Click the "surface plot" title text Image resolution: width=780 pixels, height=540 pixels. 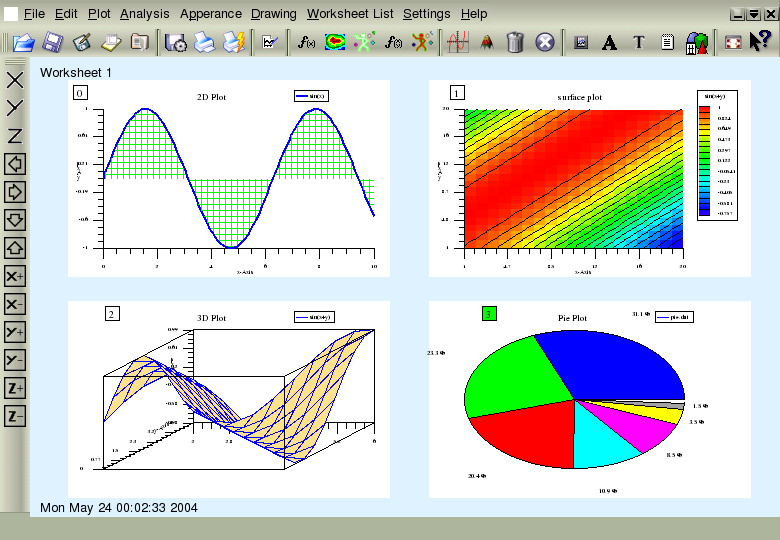coord(580,97)
